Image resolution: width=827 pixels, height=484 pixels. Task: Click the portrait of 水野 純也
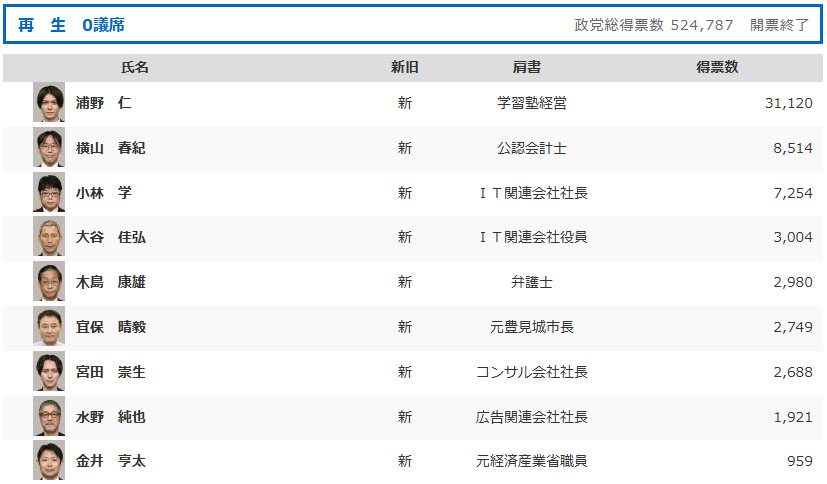pyautogui.click(x=49, y=417)
